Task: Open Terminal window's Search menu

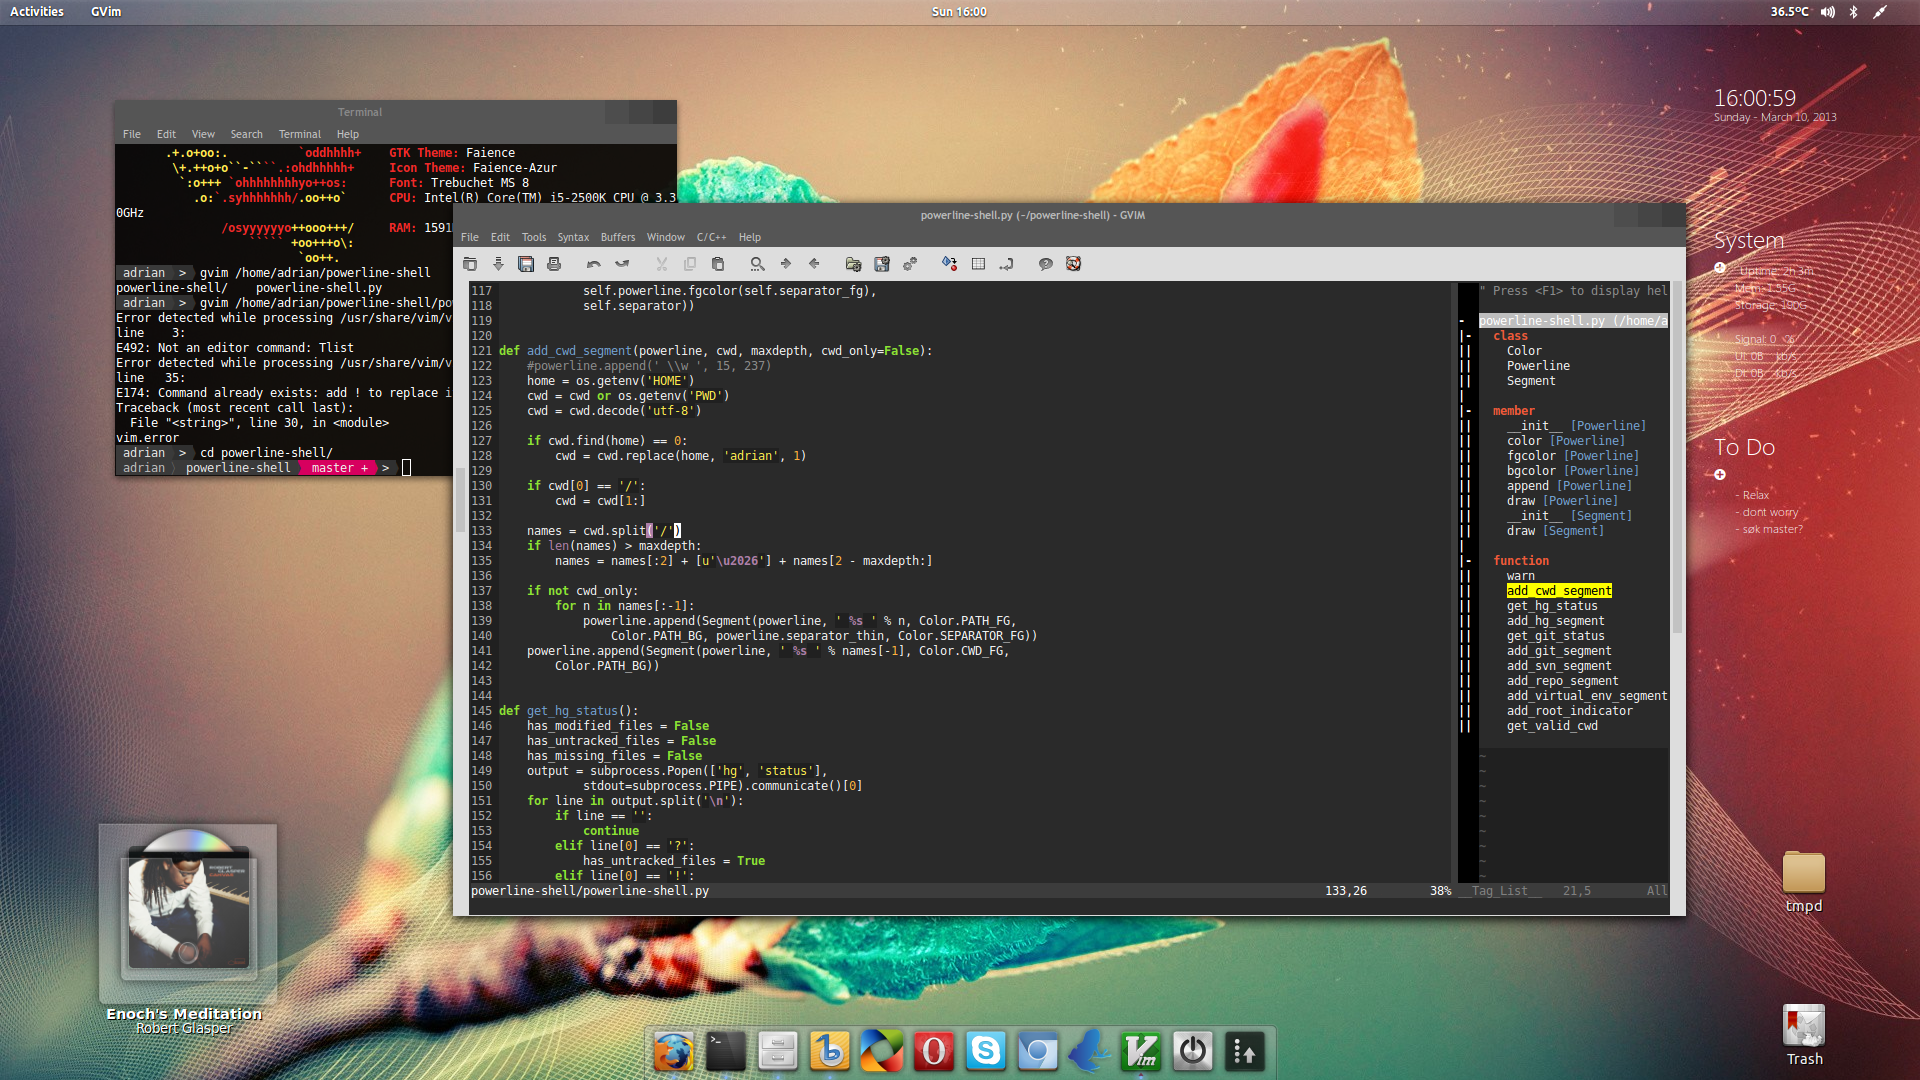Action: click(x=246, y=134)
